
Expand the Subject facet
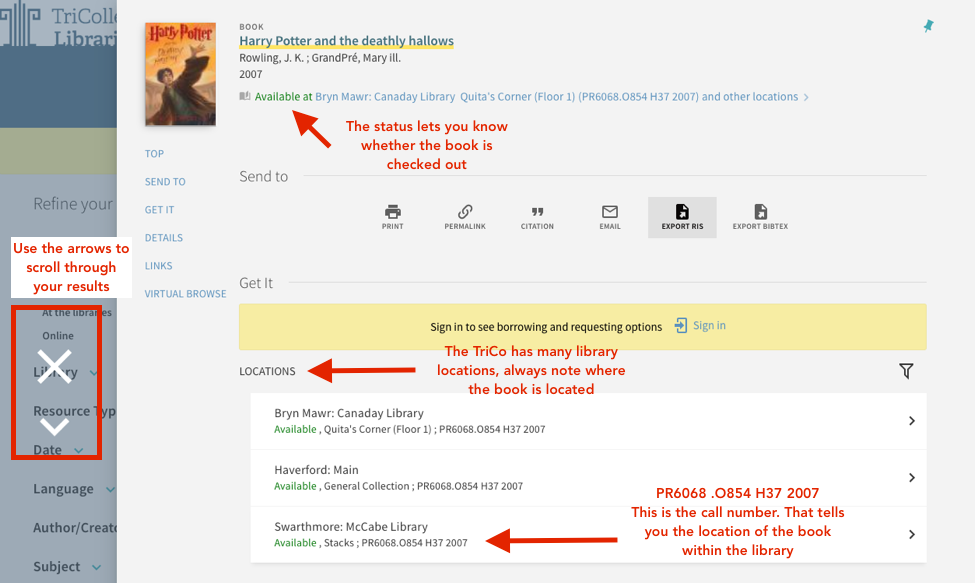(x=67, y=567)
